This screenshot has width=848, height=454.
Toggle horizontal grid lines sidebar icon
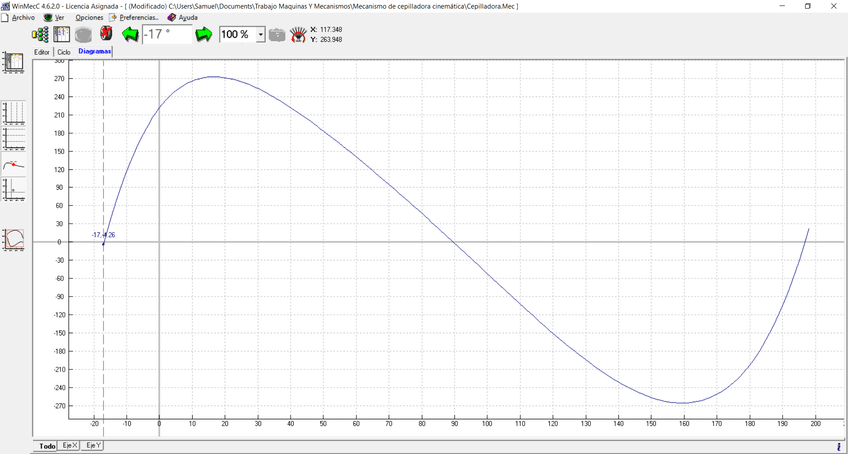click(14, 138)
